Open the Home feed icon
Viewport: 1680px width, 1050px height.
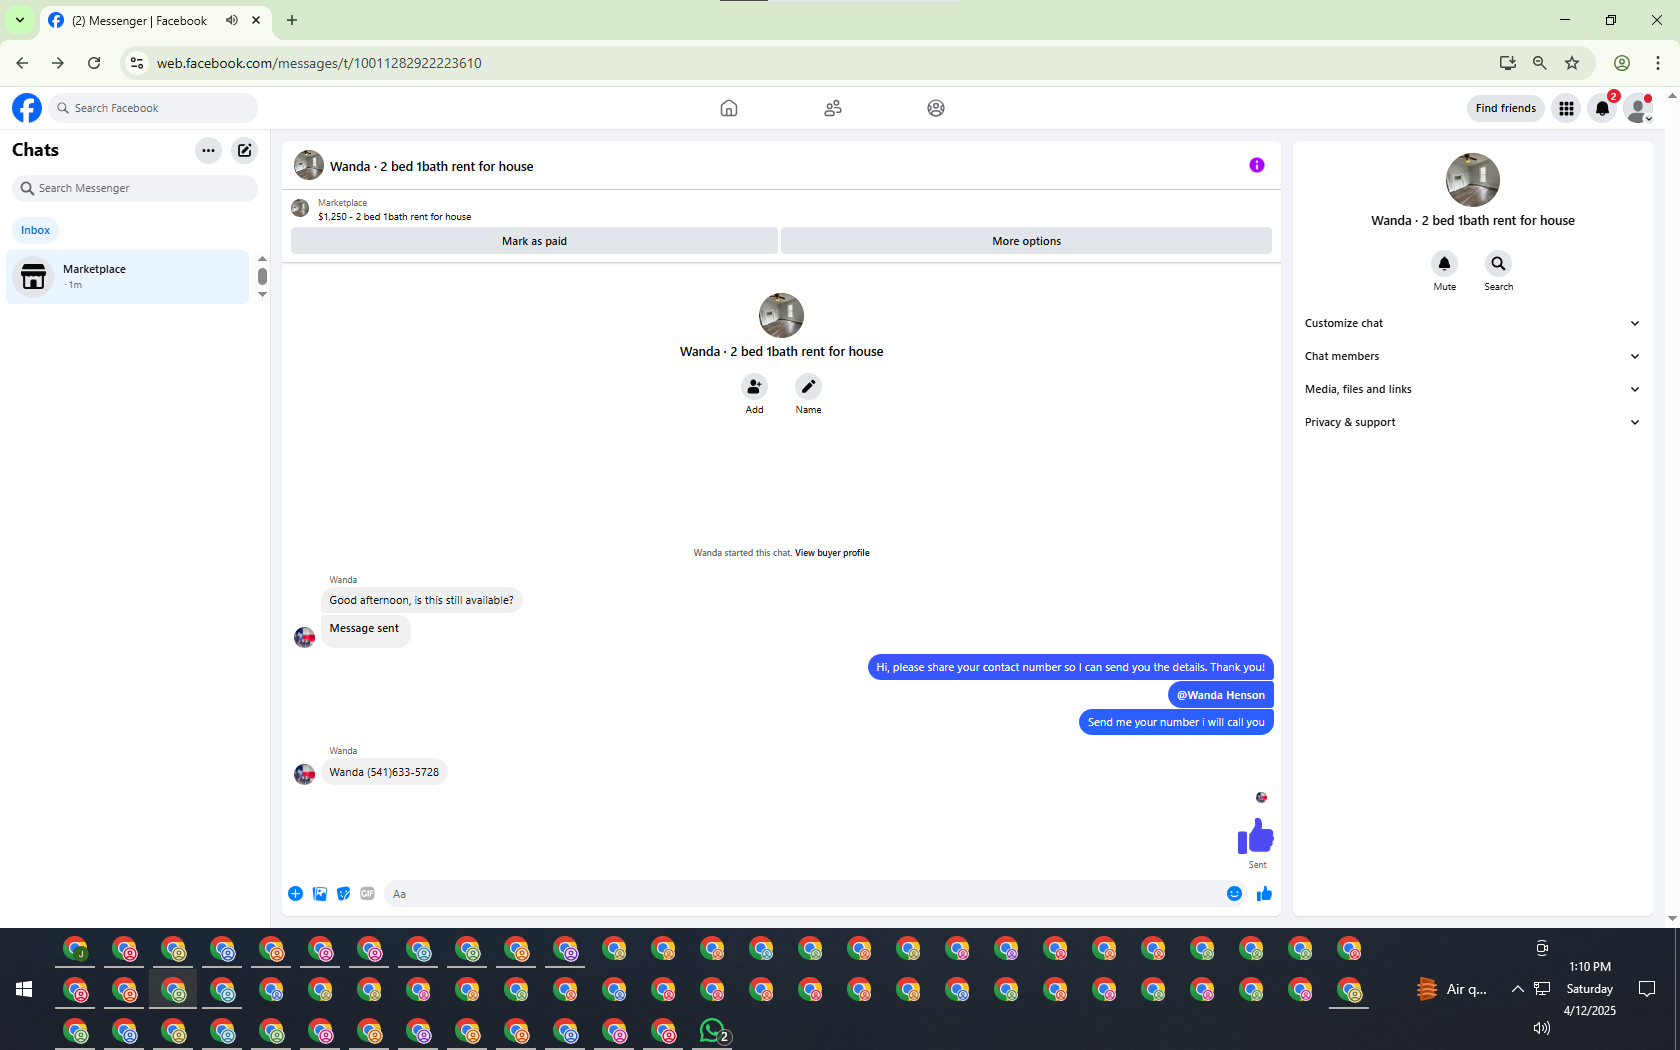click(x=729, y=108)
